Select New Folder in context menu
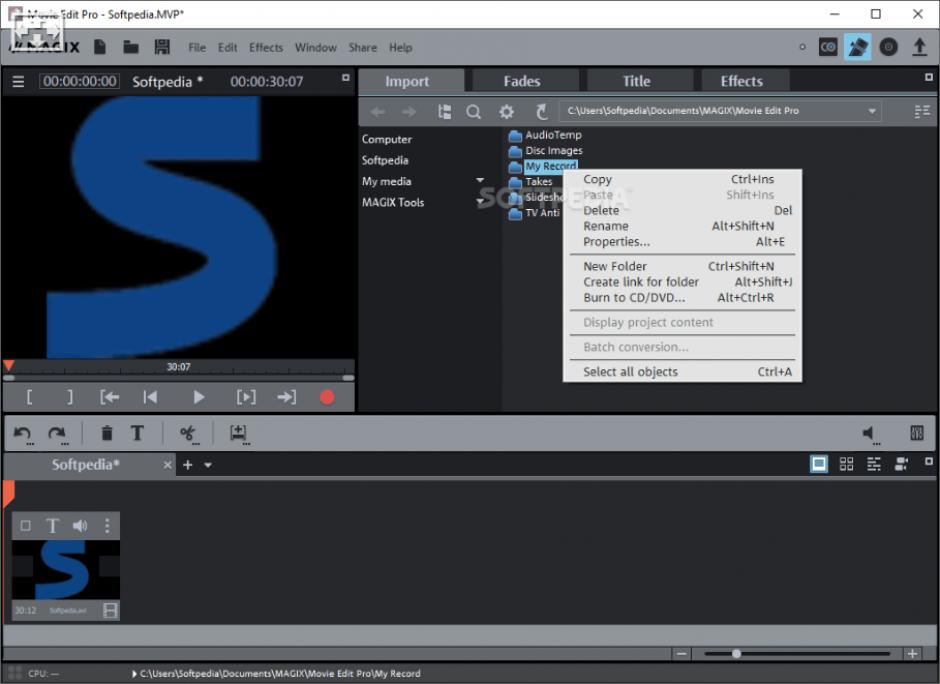Image resolution: width=940 pixels, height=684 pixels. 615,266
